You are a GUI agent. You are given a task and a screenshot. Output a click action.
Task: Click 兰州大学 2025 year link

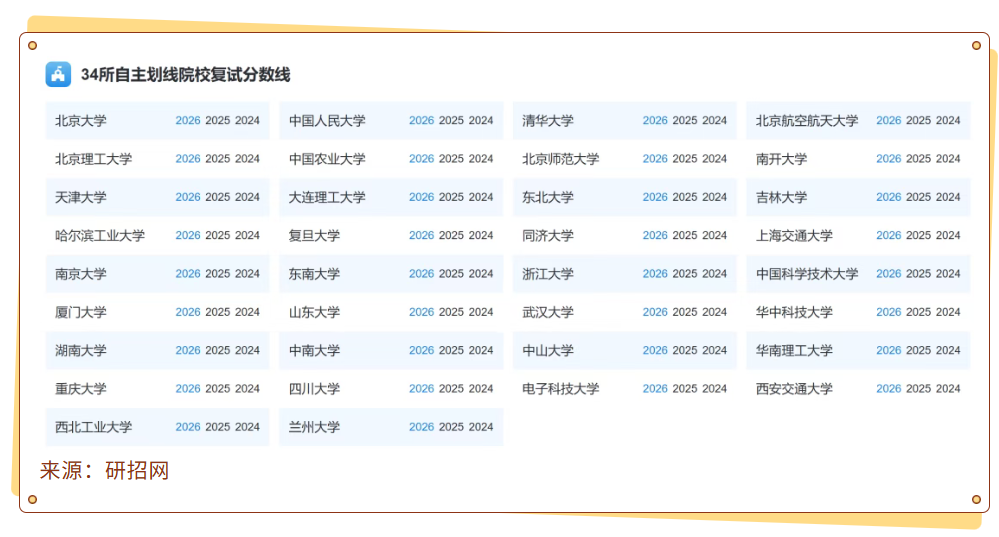[x=451, y=427]
